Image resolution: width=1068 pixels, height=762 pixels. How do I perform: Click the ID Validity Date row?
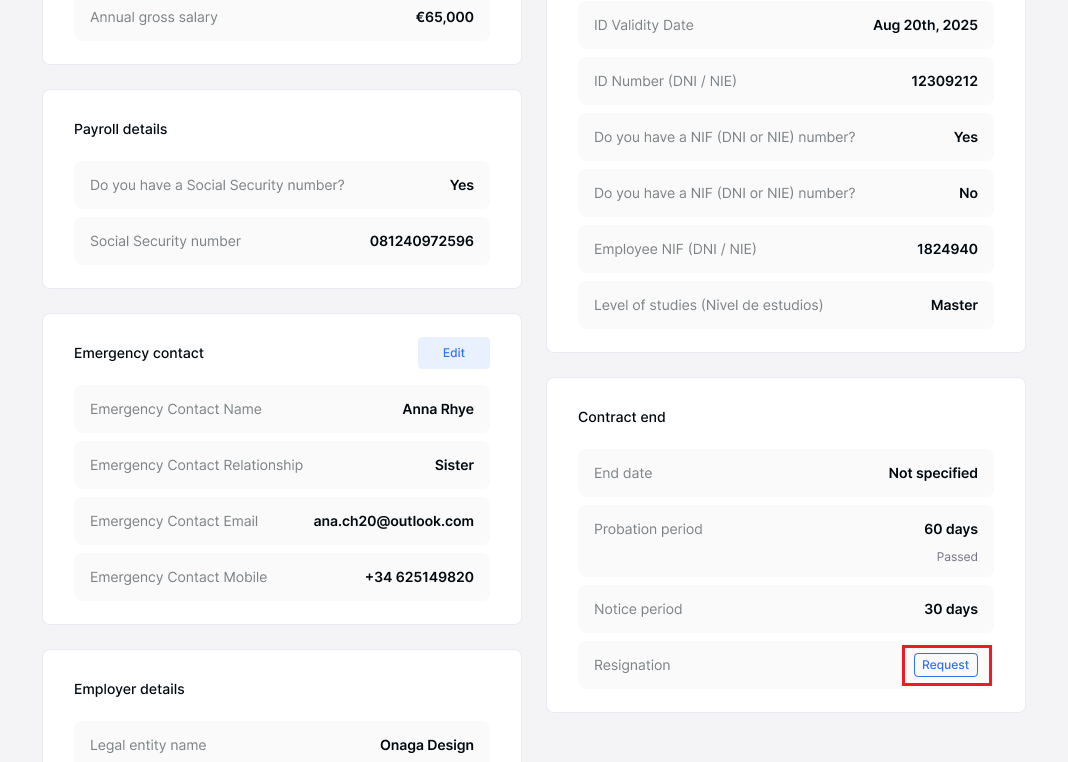[785, 25]
